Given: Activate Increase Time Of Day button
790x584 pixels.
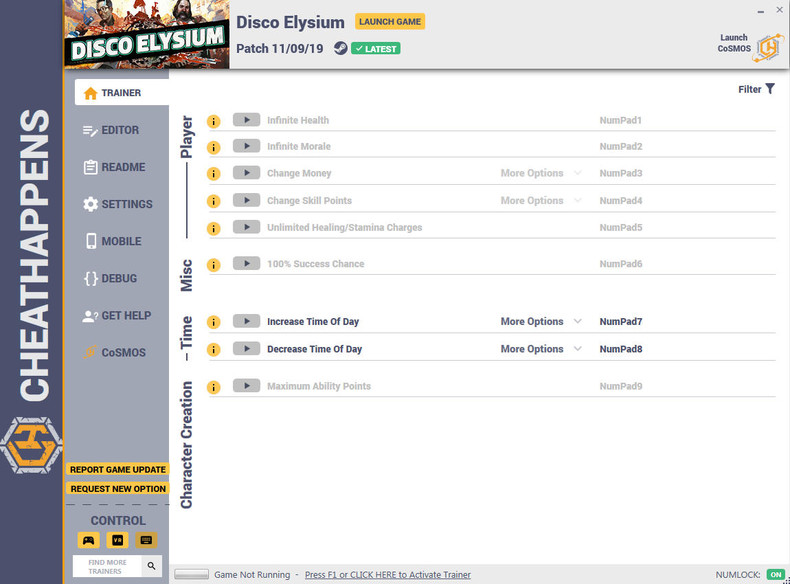Looking at the screenshot, I should [x=246, y=321].
